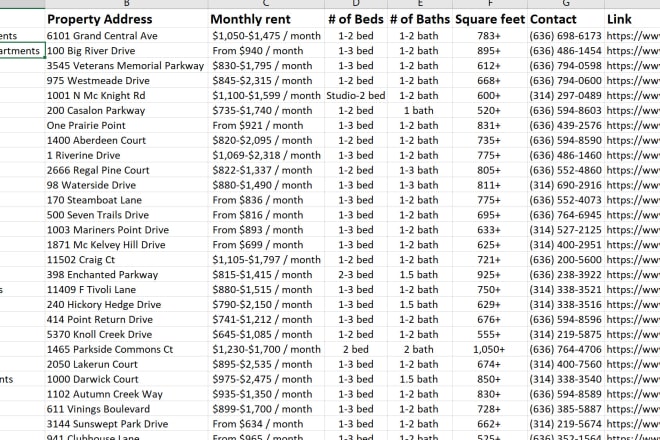Select the 2 bath cell
The width and height of the screenshot is (660, 440).
[420, 350]
